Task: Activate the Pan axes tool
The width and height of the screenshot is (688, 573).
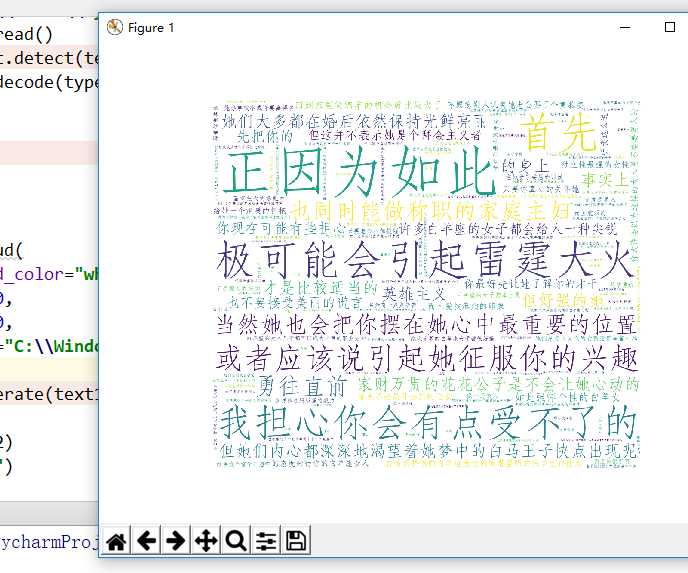Action: tap(206, 541)
